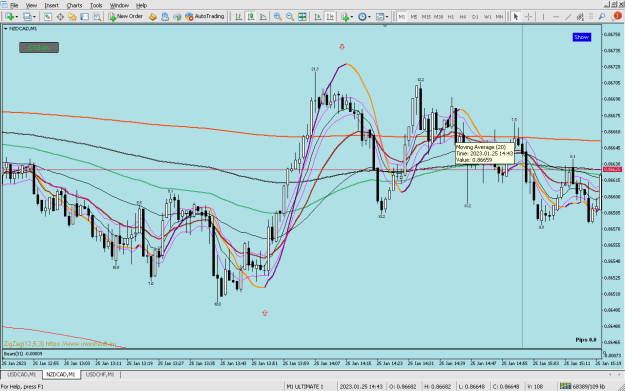Open the Help menu
The width and height of the screenshot is (625, 391).
point(142,5)
